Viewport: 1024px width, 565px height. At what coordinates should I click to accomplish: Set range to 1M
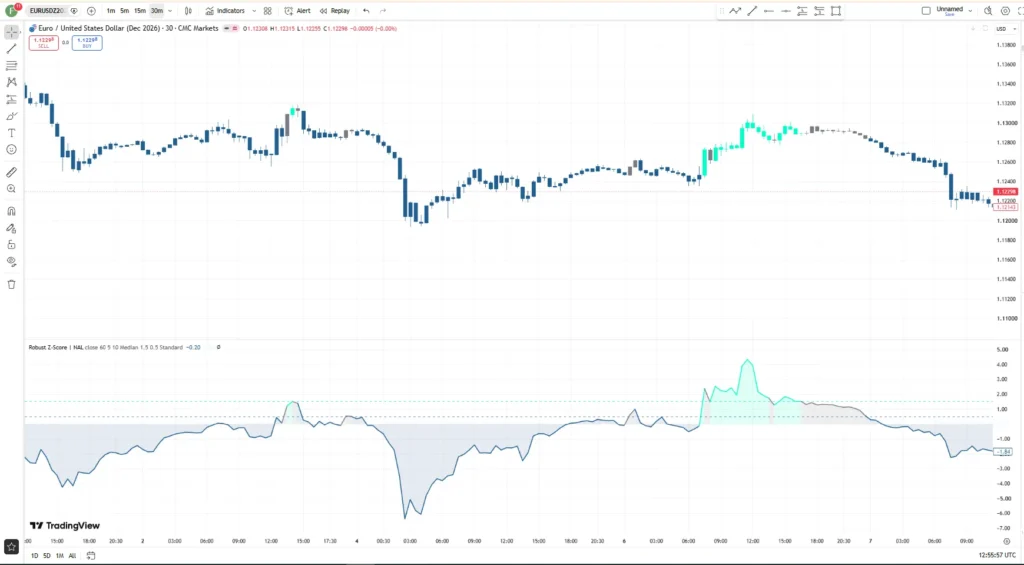click(59, 556)
